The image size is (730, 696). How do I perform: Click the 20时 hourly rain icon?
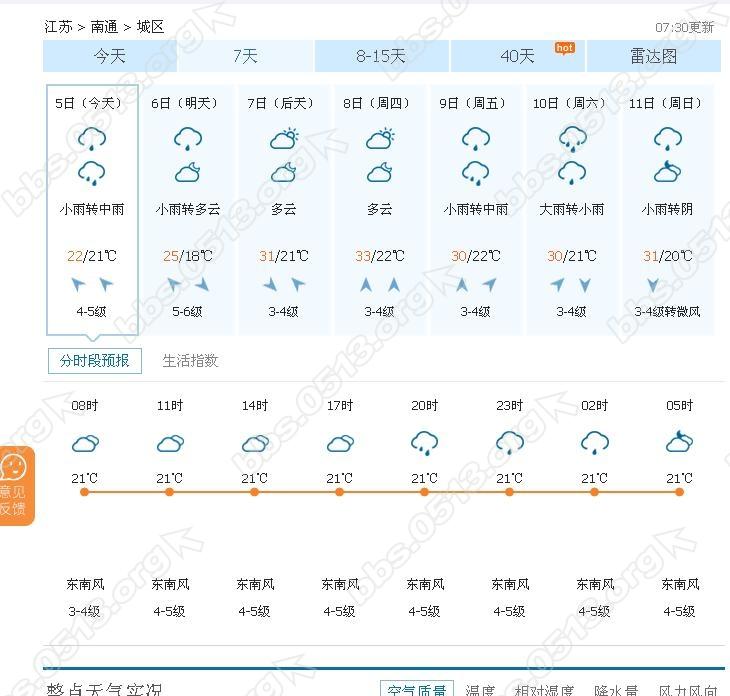click(x=425, y=443)
